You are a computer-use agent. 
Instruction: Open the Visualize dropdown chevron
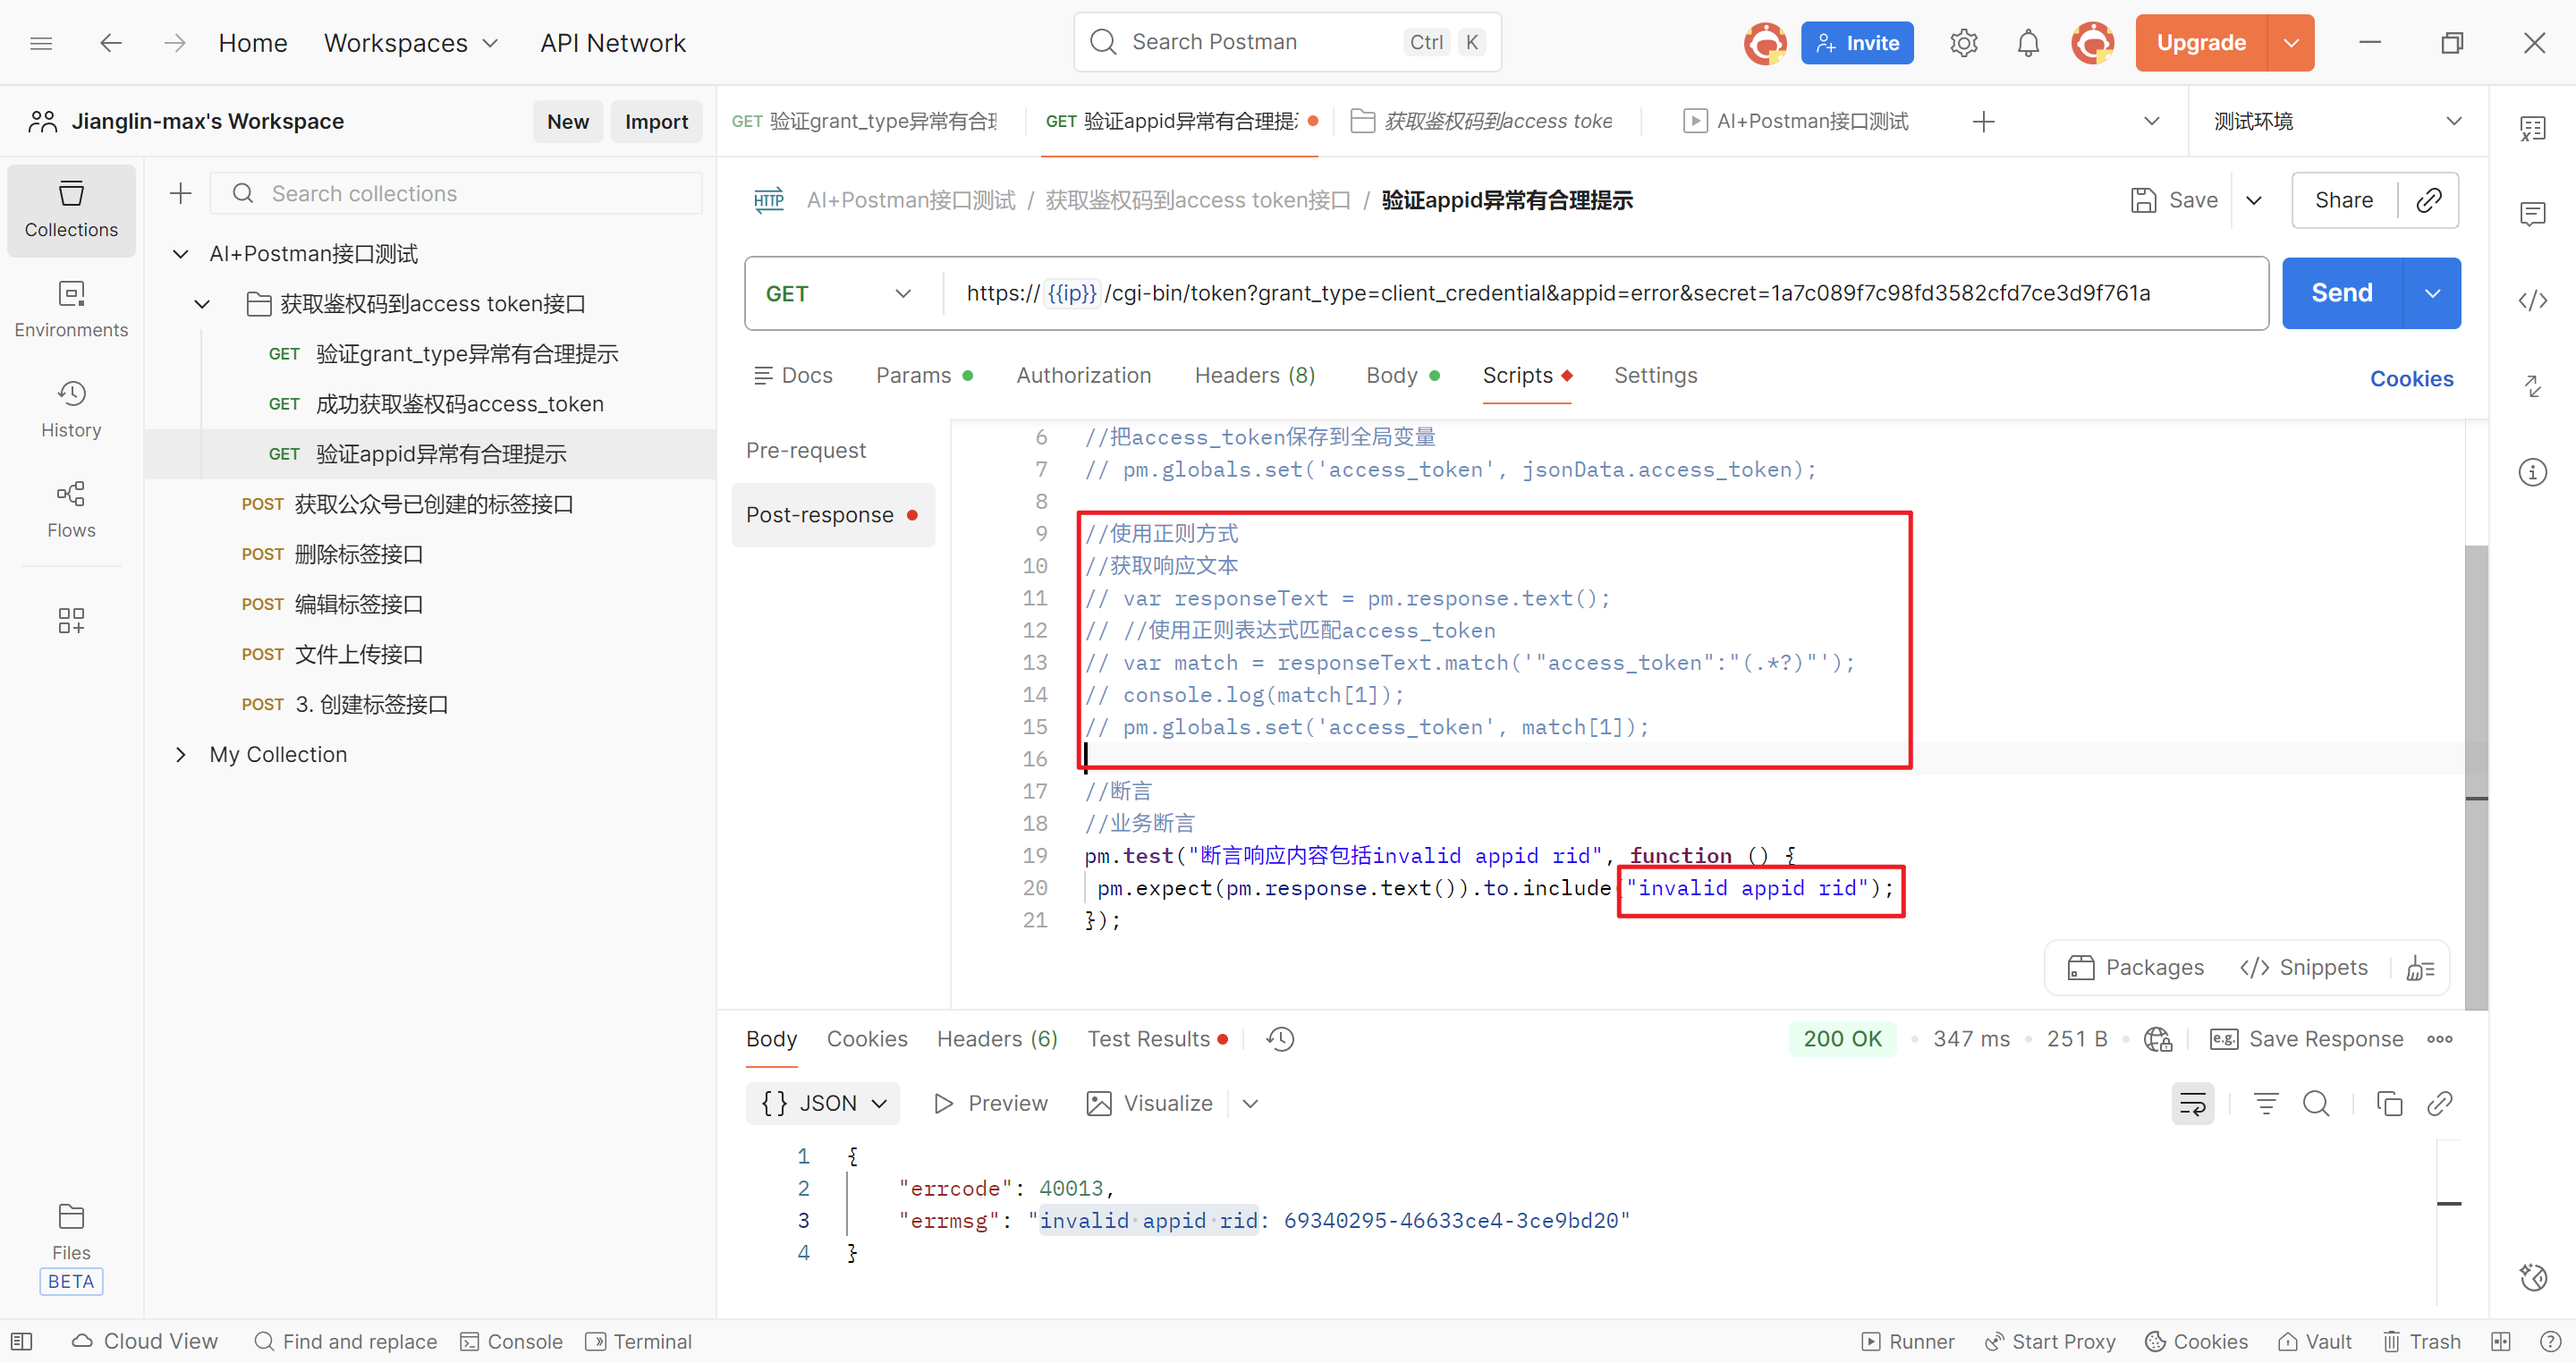coord(1250,1103)
